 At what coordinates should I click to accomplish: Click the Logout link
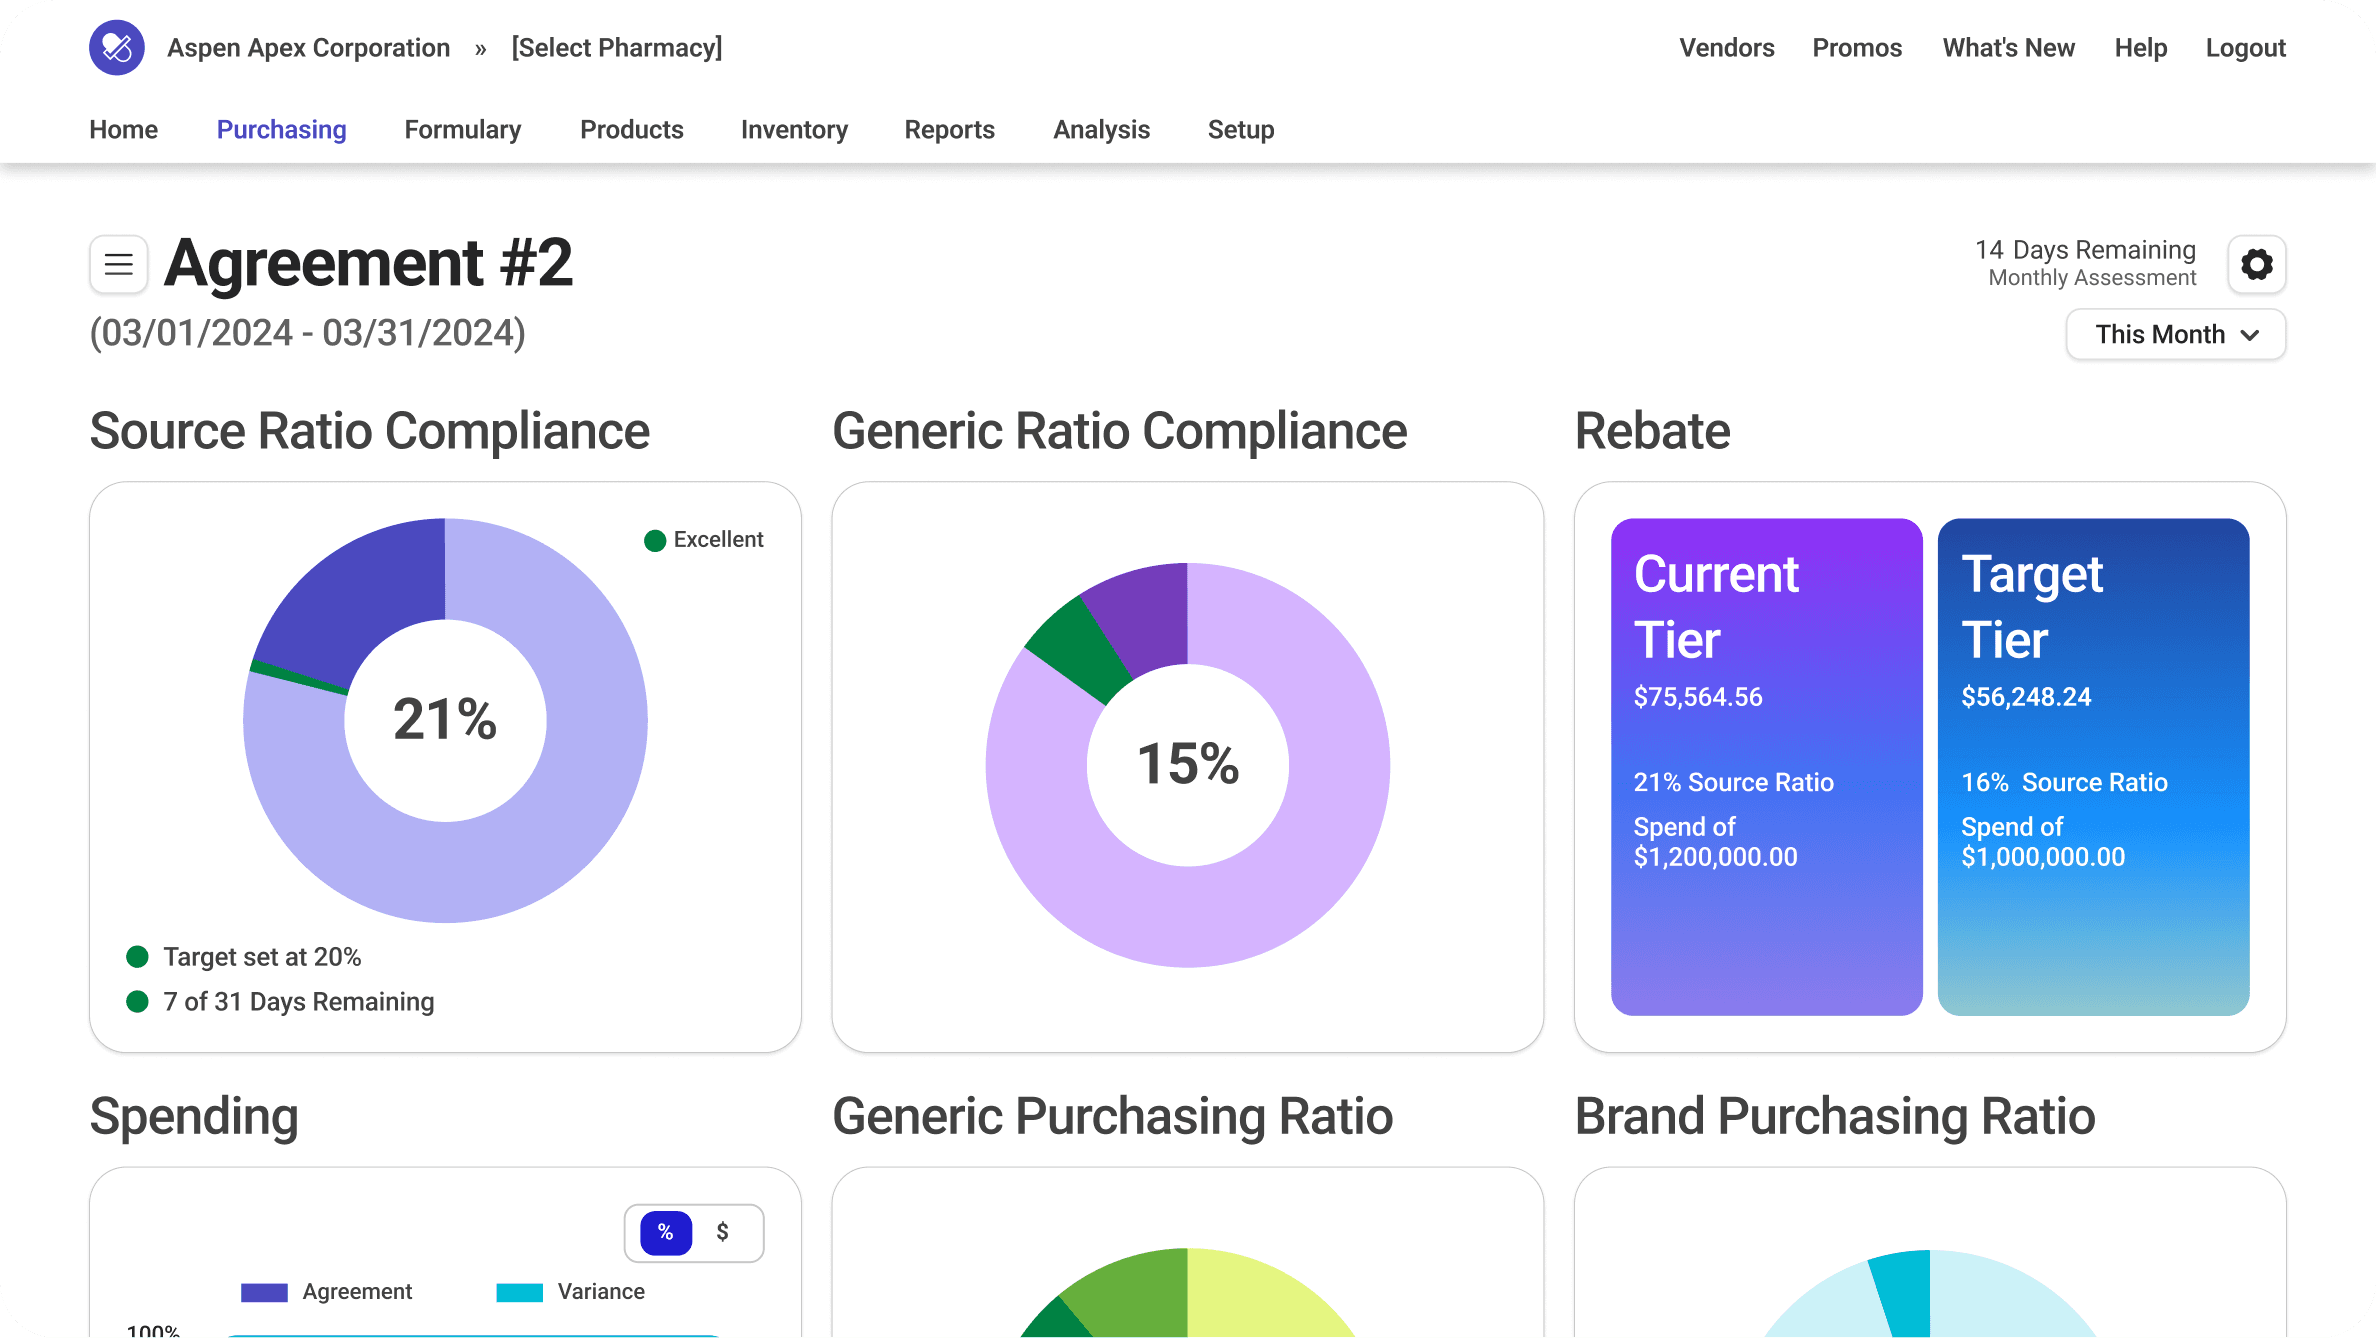2245,48
